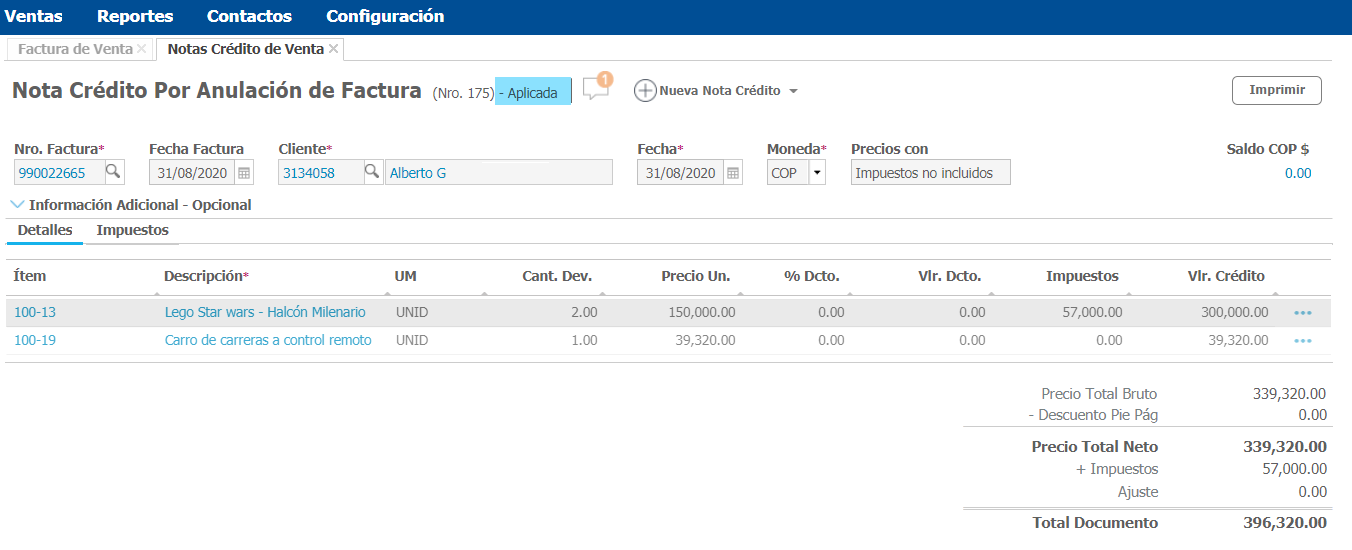Click the magnifier icon next to Nro. Factura

114,172
